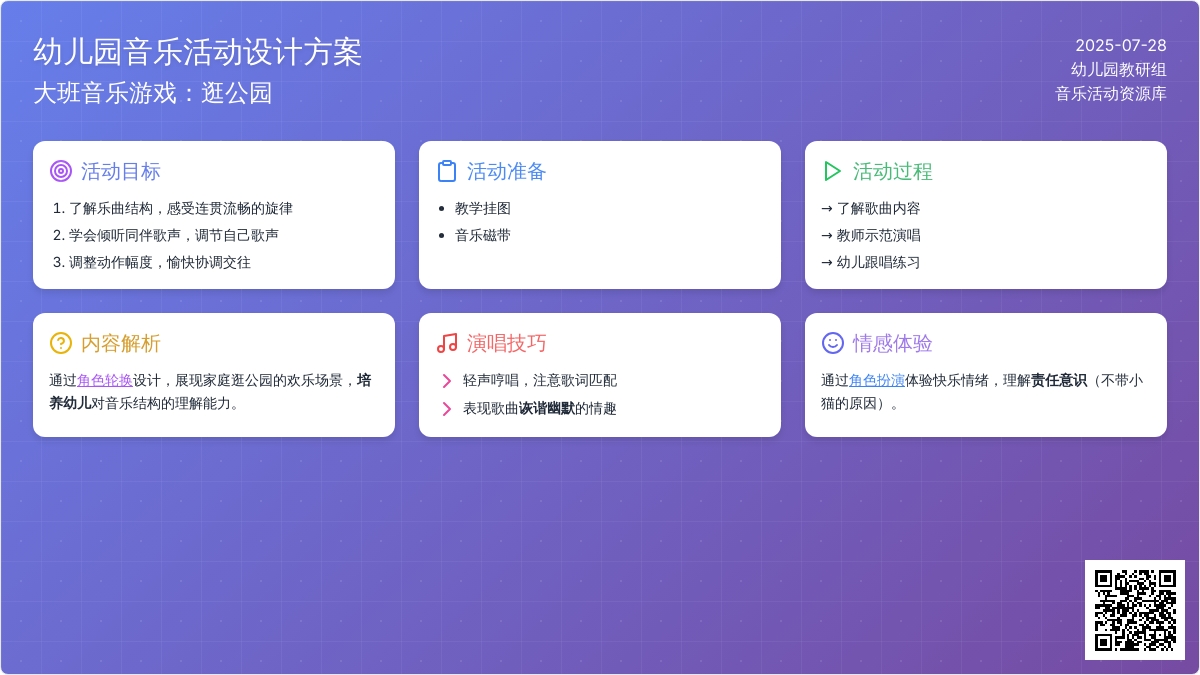Image resolution: width=1200 pixels, height=675 pixels.
Task: Click the clipboard icon beside 活动准备
Action: [x=447, y=171]
